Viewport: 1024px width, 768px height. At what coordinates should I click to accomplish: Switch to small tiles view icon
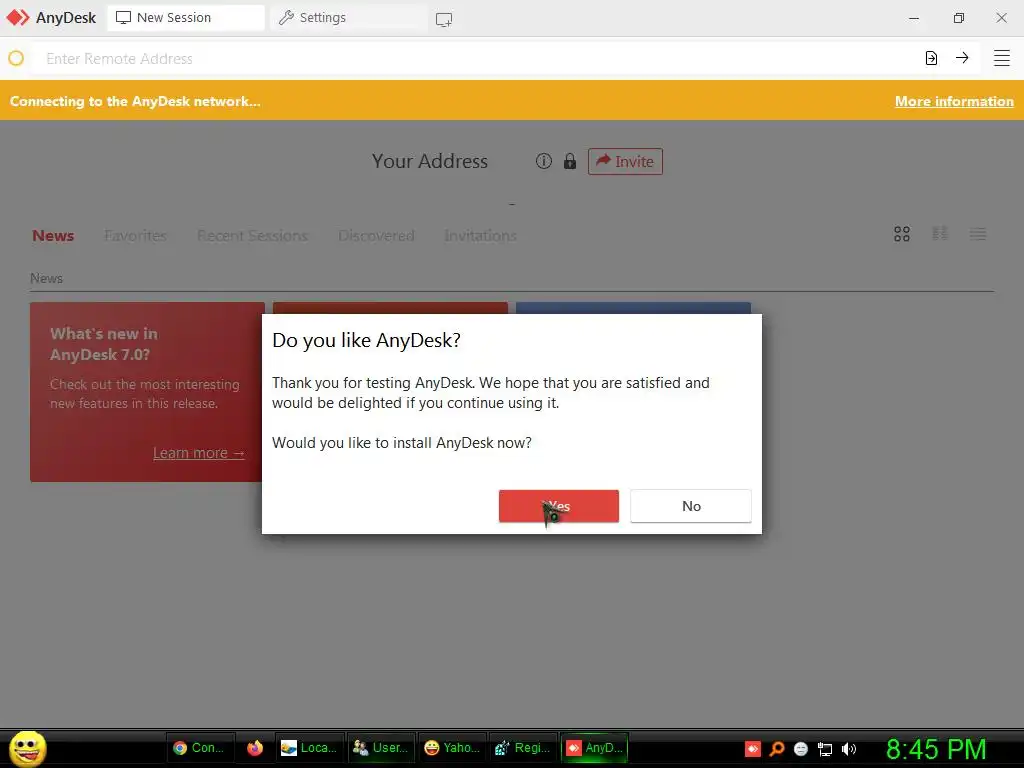coord(940,234)
